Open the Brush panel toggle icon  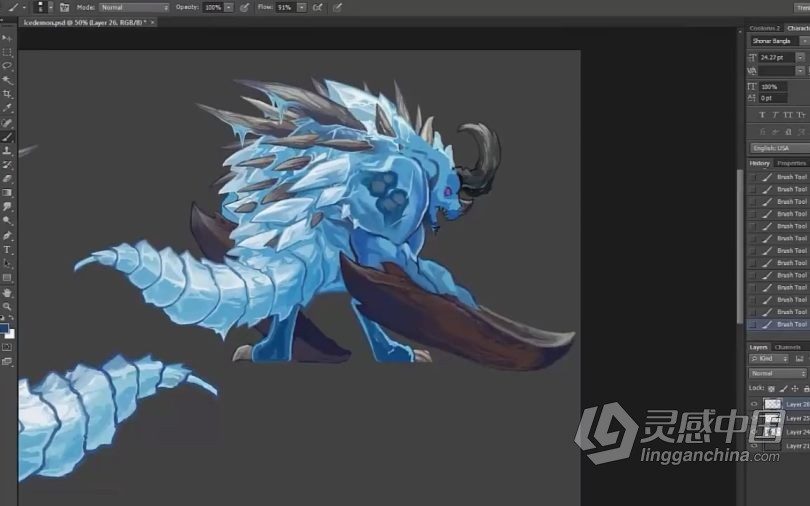65,7
